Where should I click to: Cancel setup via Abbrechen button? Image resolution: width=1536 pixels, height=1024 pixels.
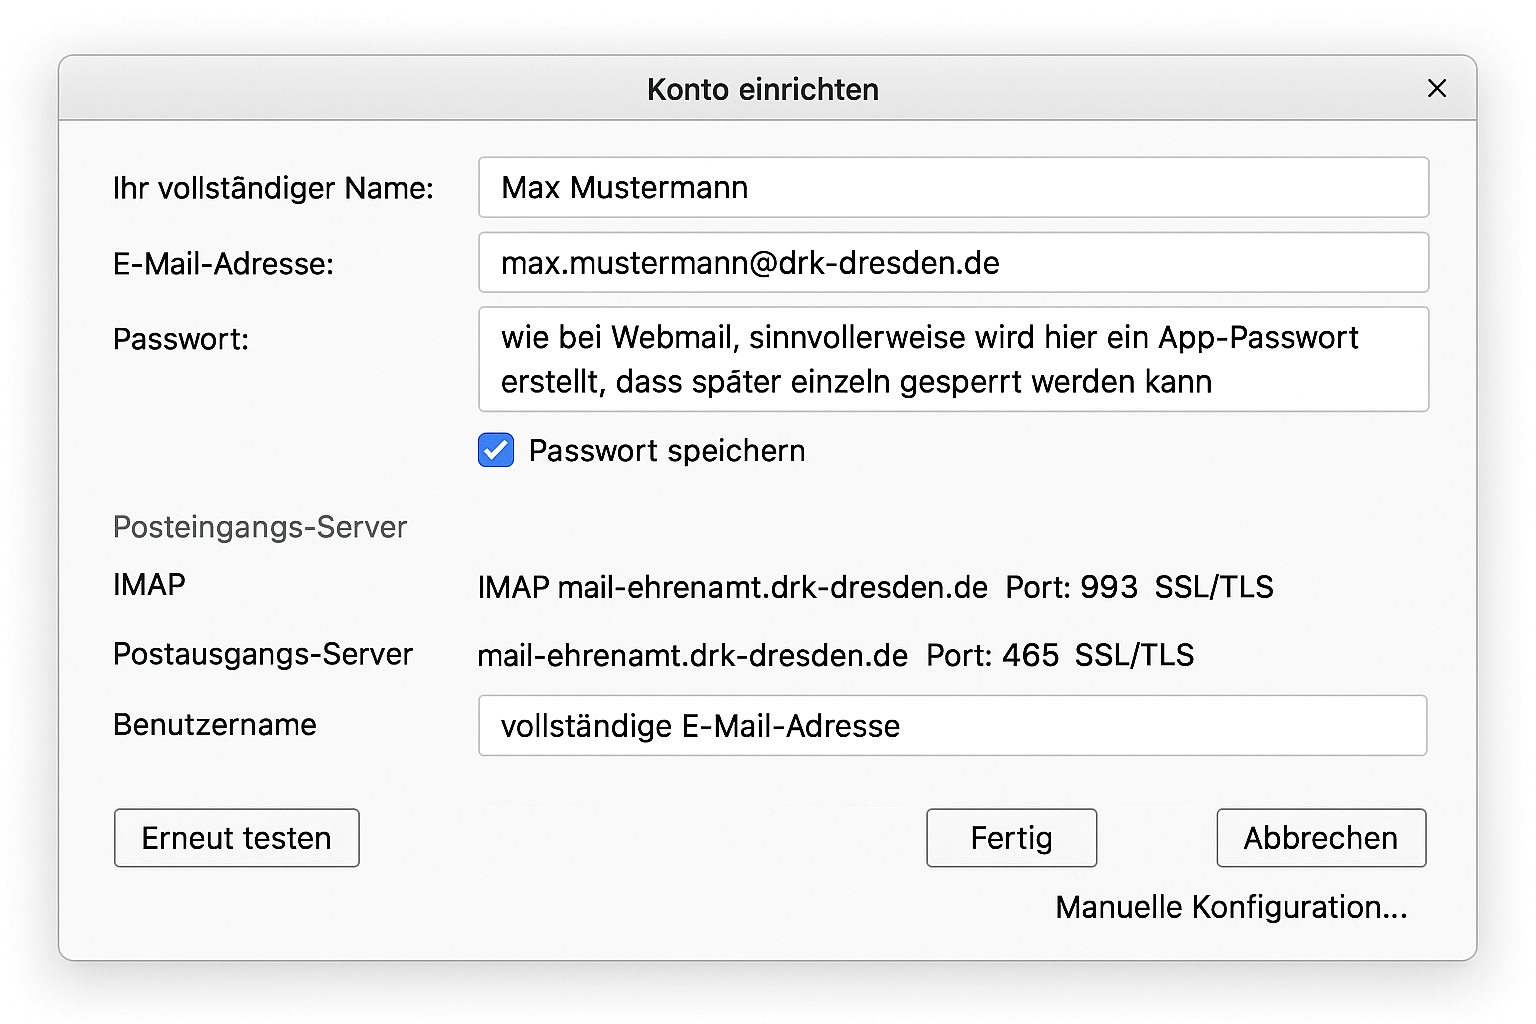(x=1320, y=838)
